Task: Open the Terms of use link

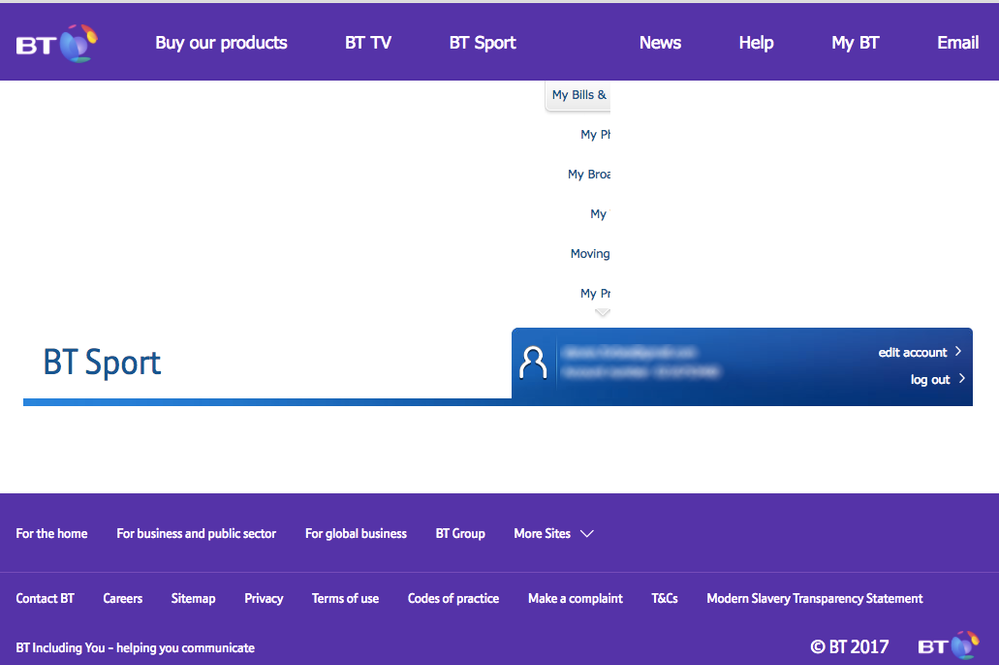Action: (x=345, y=598)
